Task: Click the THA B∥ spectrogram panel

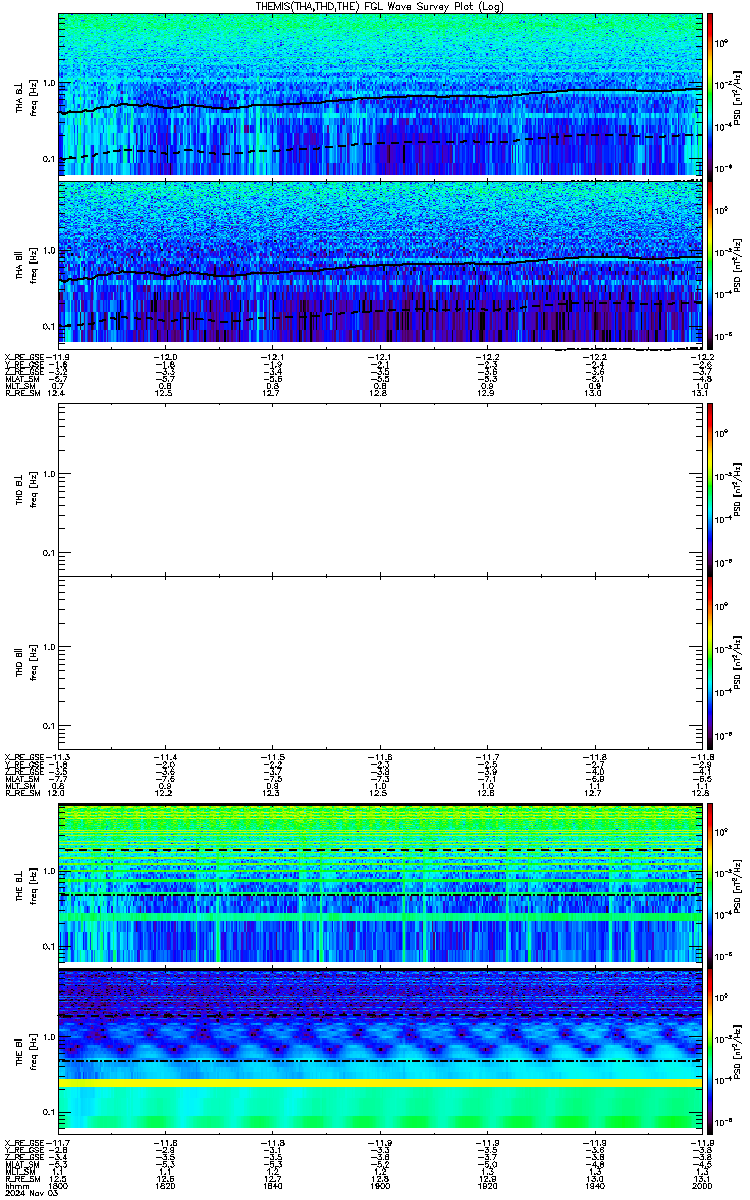Action: pos(380,263)
